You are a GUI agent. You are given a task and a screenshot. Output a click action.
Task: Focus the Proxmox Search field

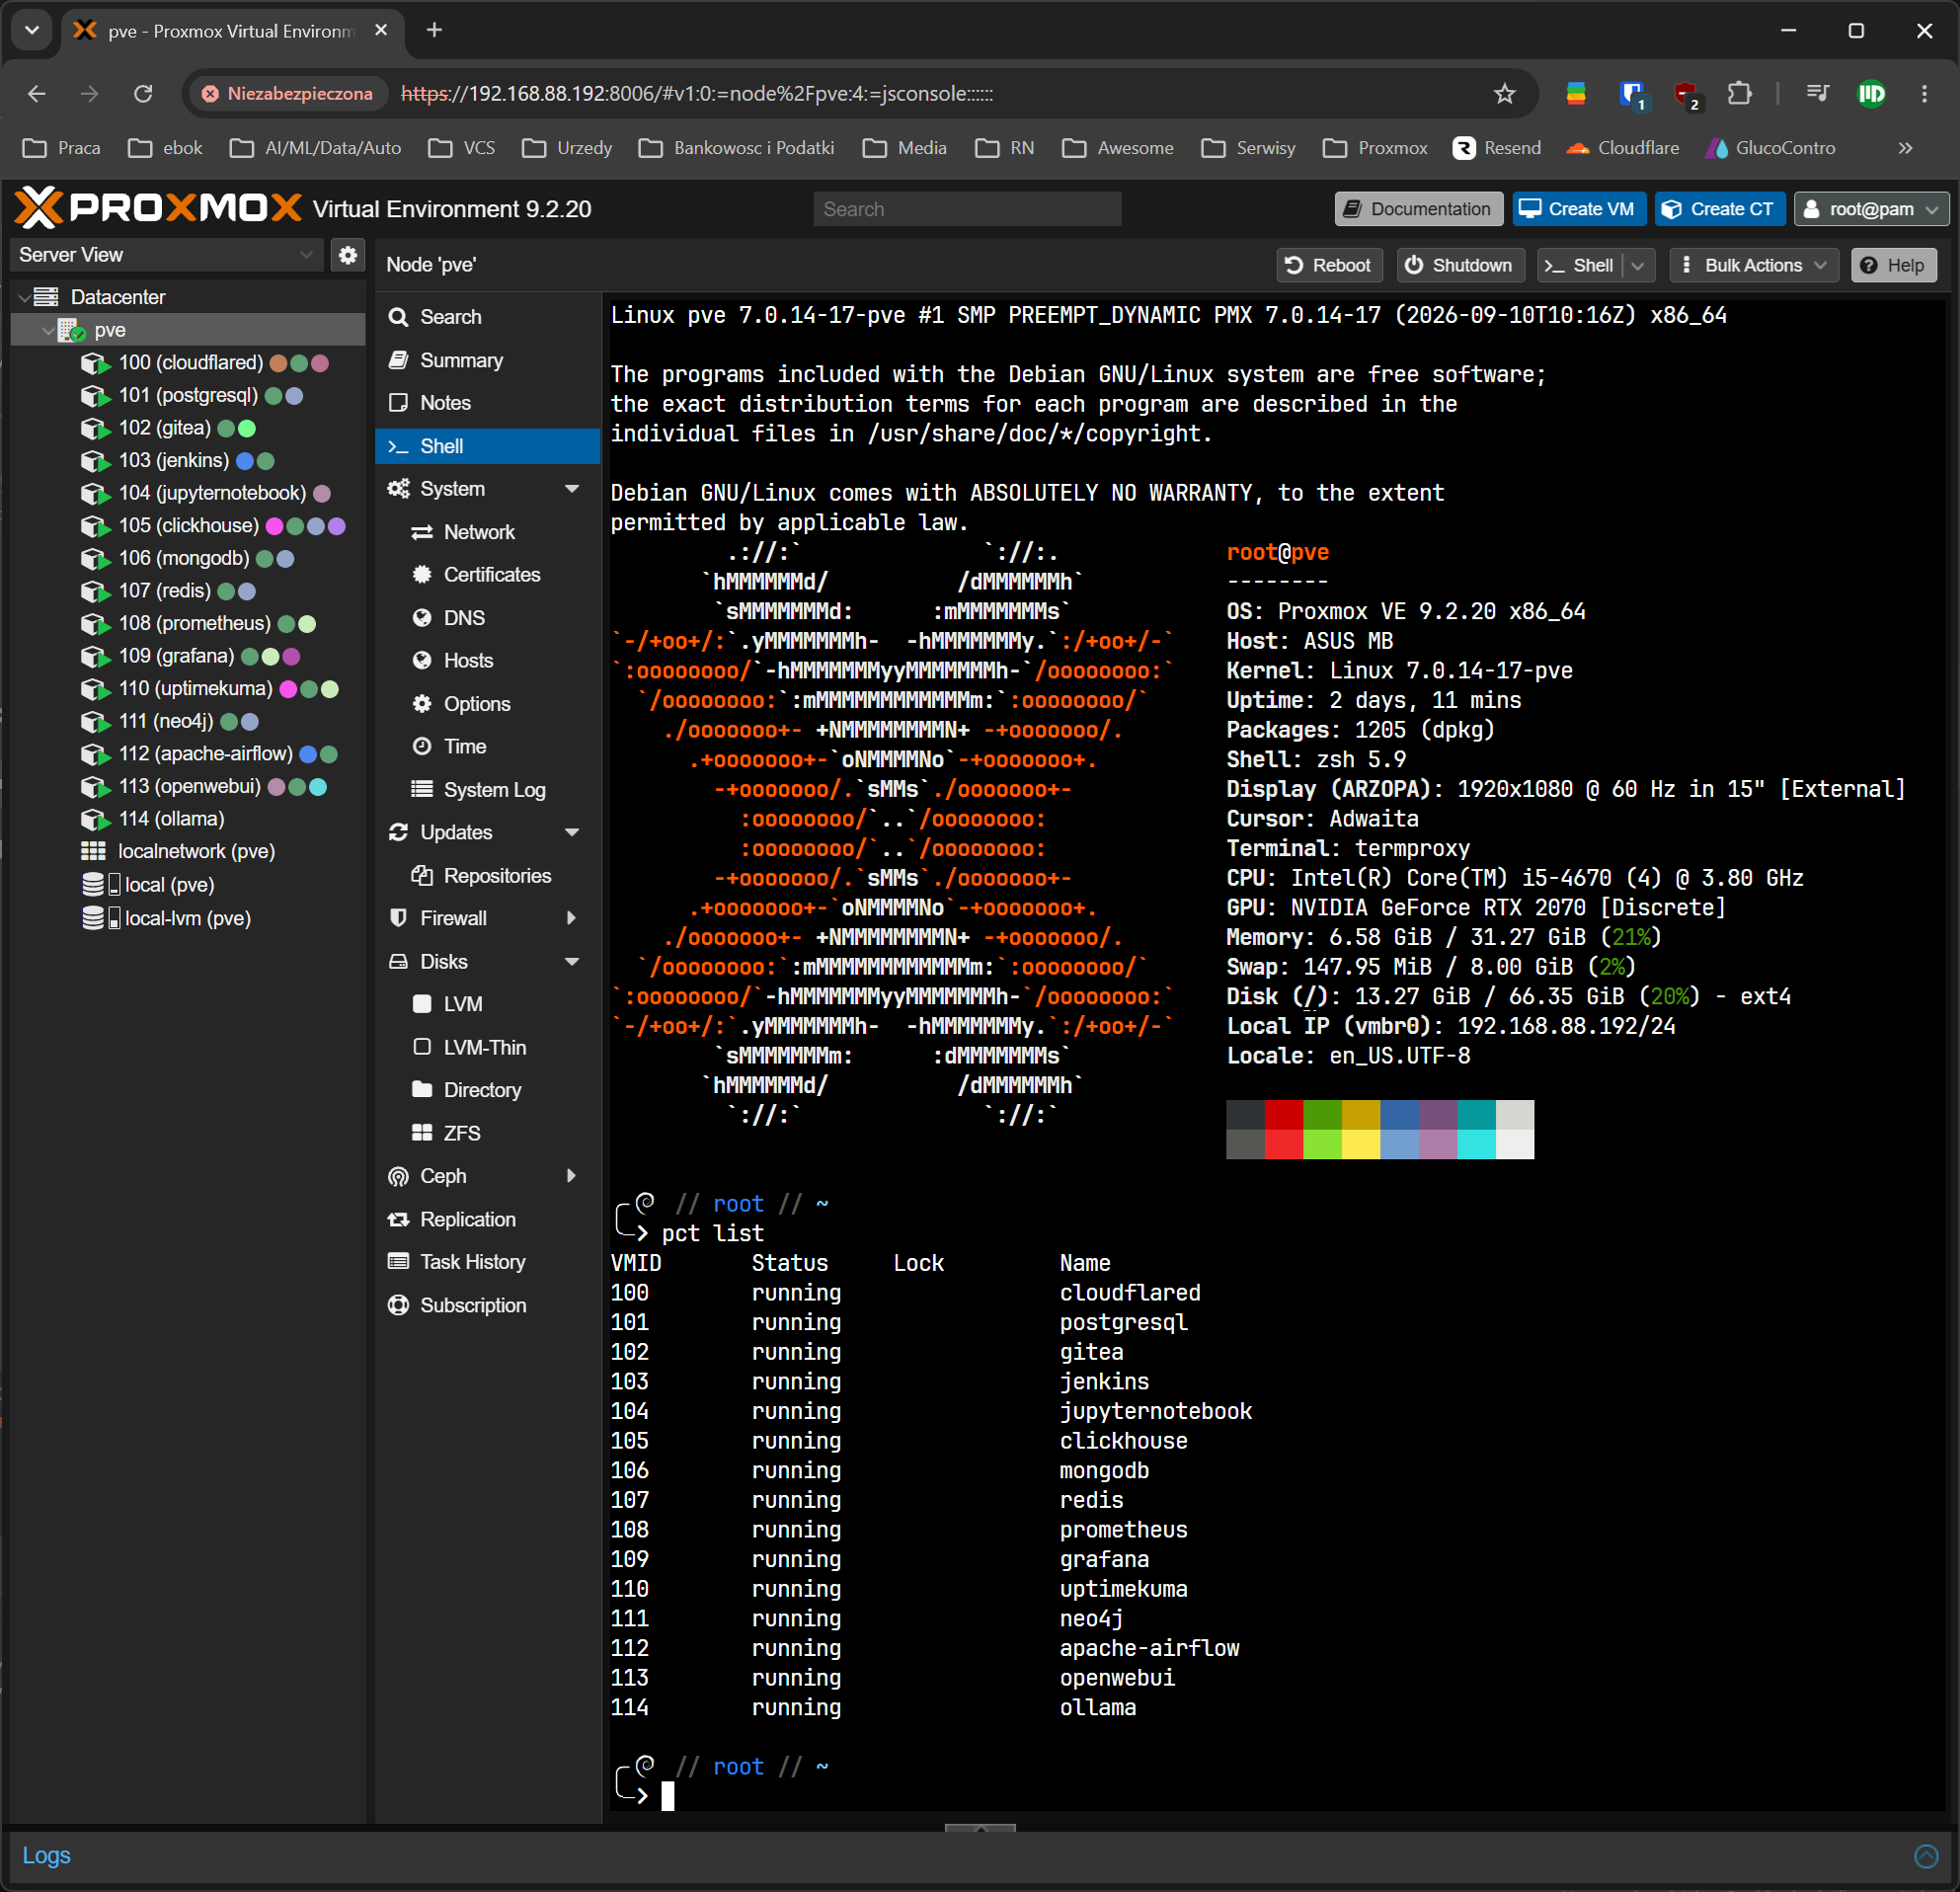point(967,209)
